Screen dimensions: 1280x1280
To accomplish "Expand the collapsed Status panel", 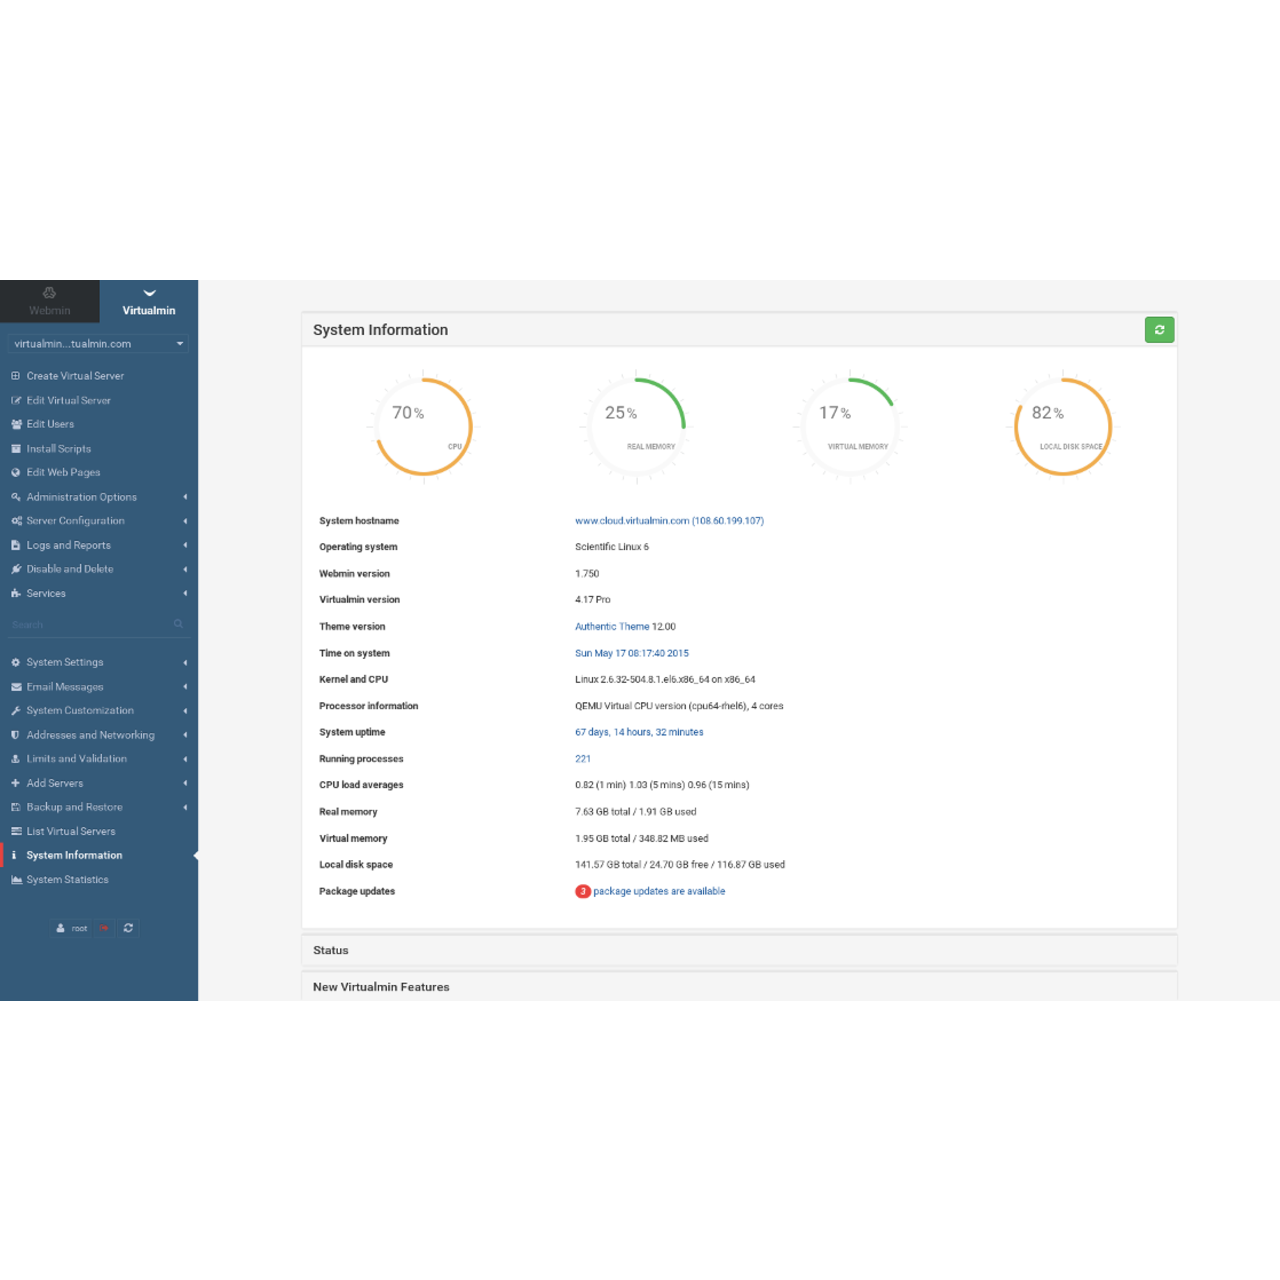I will coord(739,950).
